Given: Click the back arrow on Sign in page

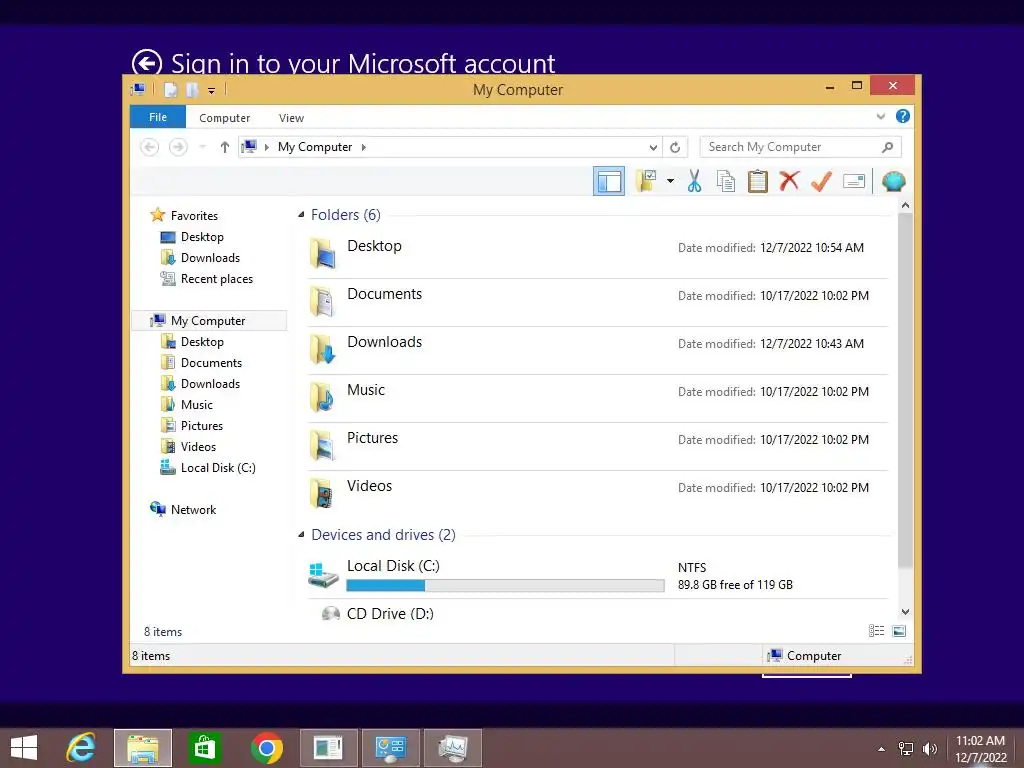Looking at the screenshot, I should (146, 63).
